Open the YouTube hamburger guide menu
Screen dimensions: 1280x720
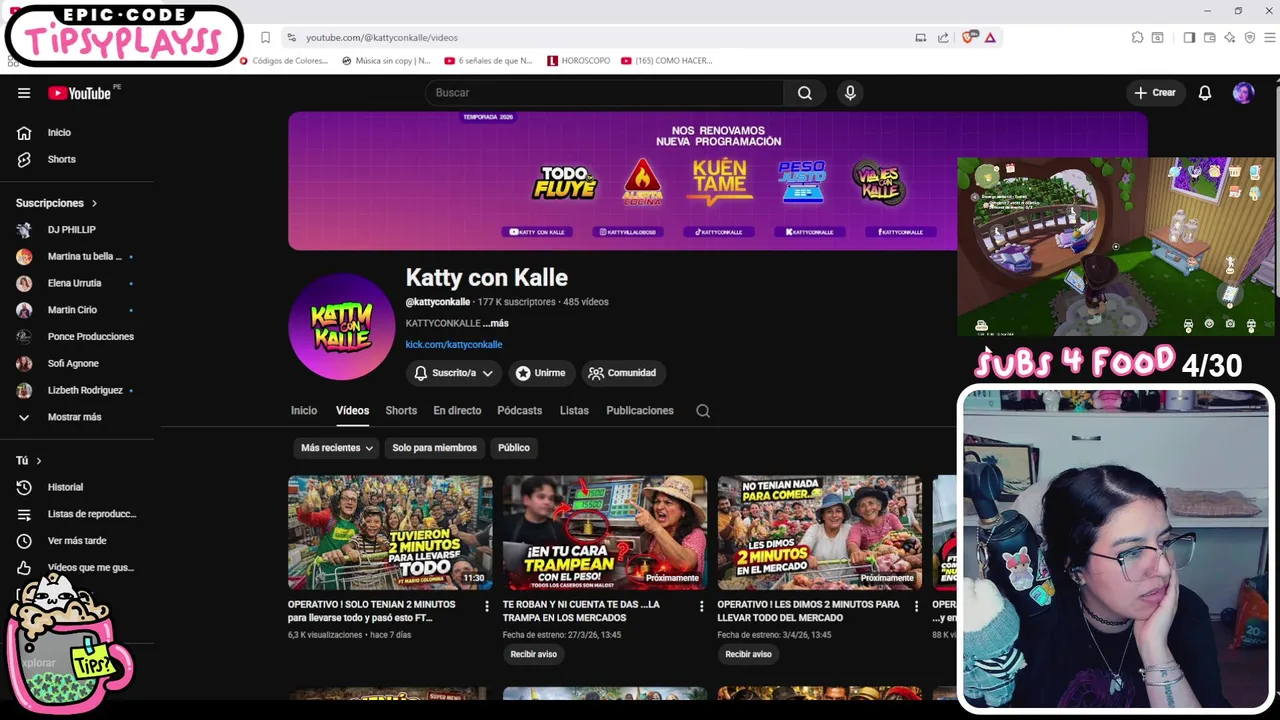(24, 93)
